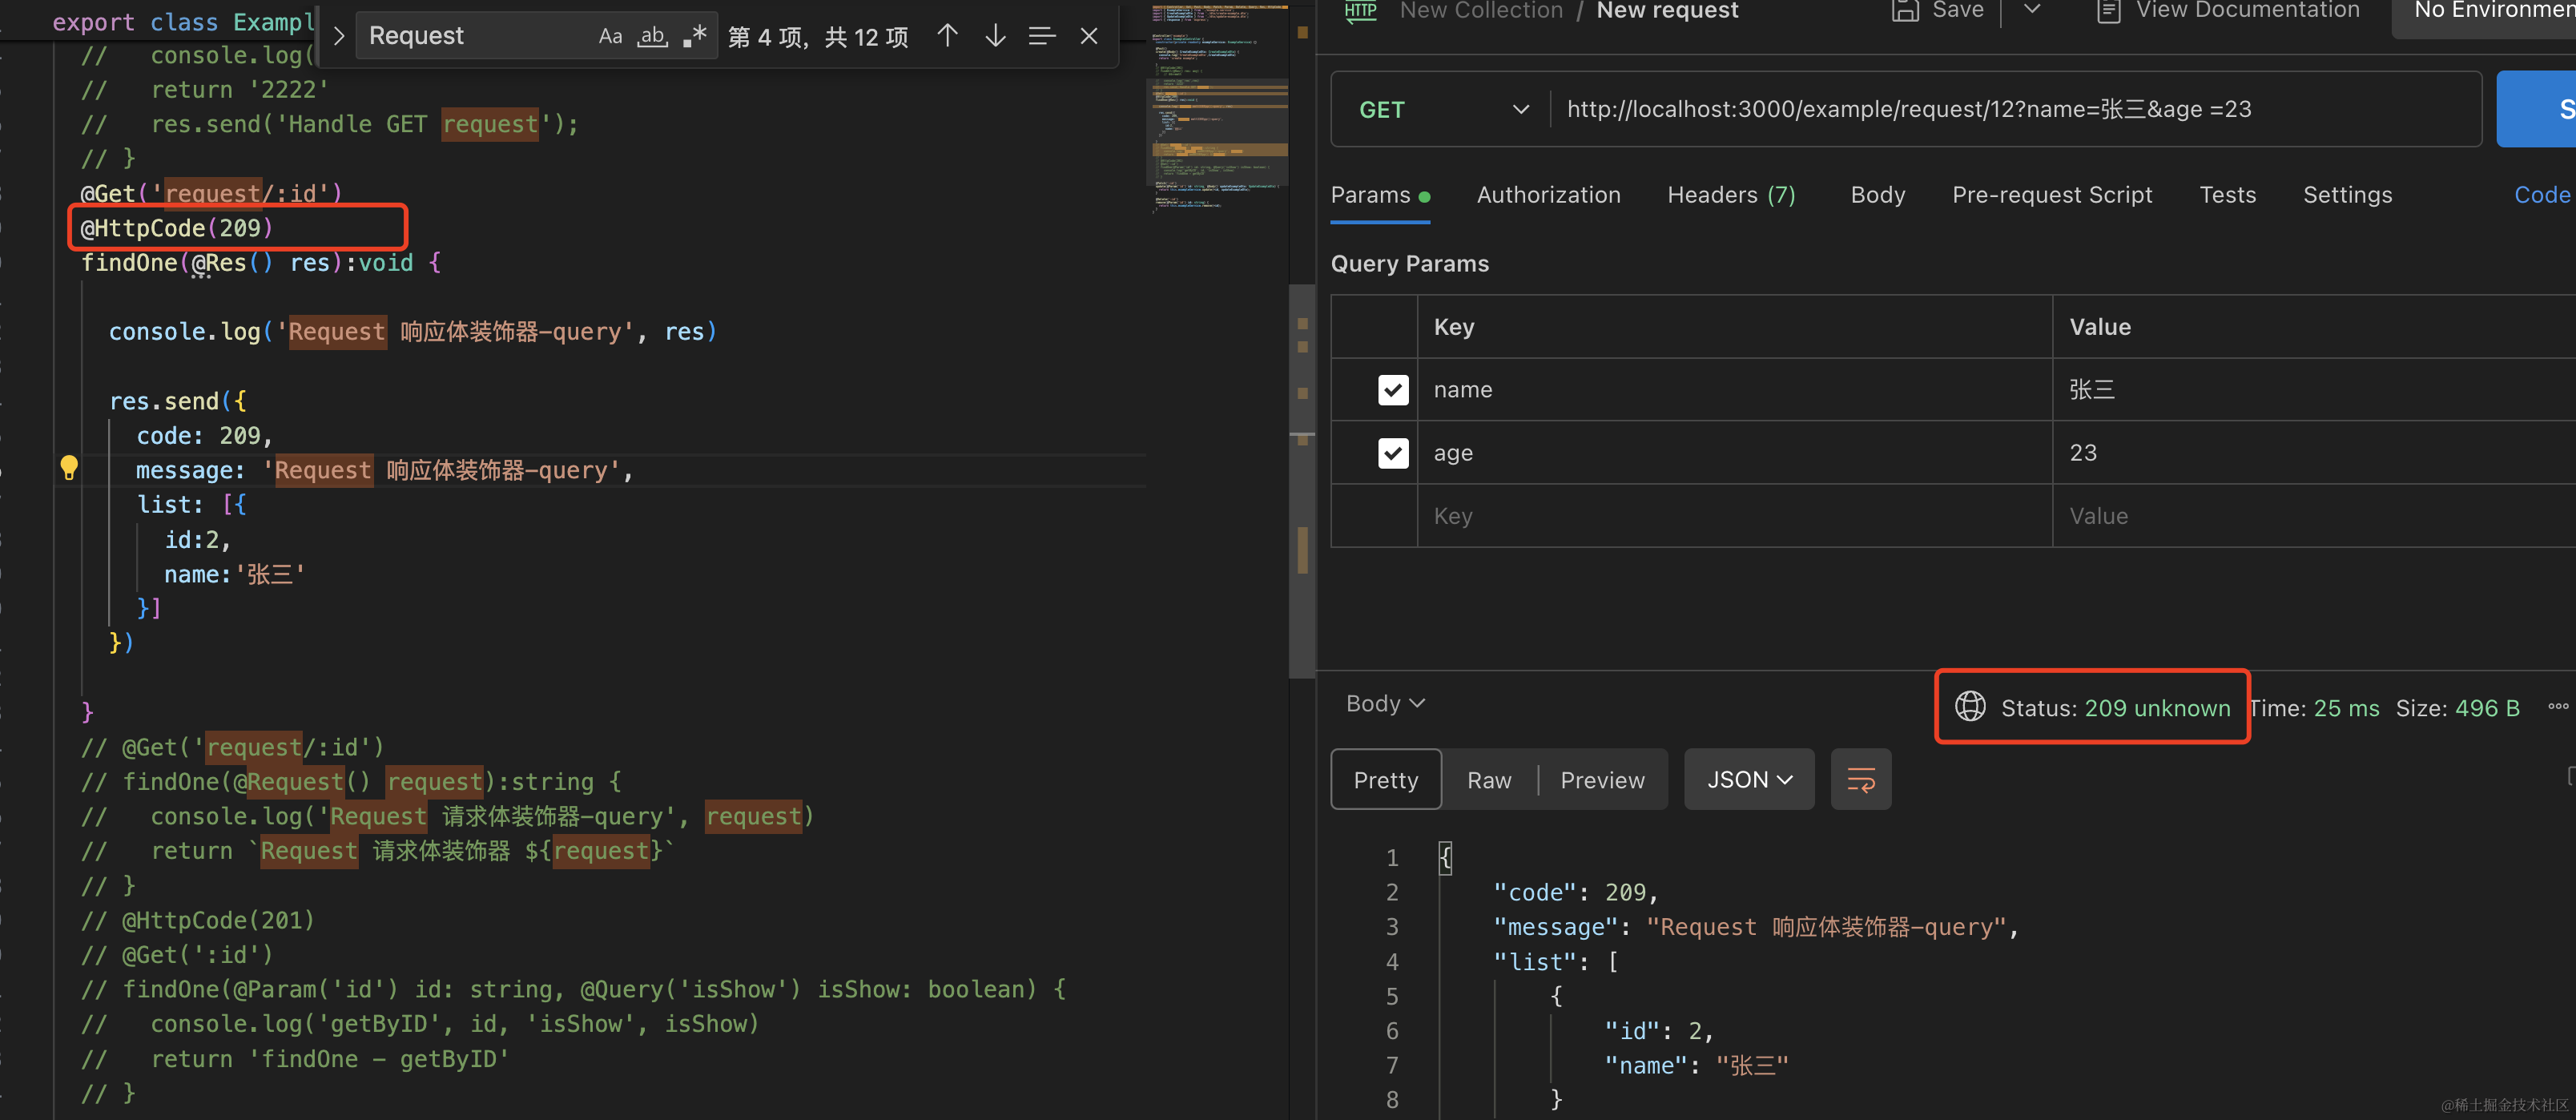Click the name key cell
This screenshot has height=1120, width=2576.
(x=1735, y=389)
